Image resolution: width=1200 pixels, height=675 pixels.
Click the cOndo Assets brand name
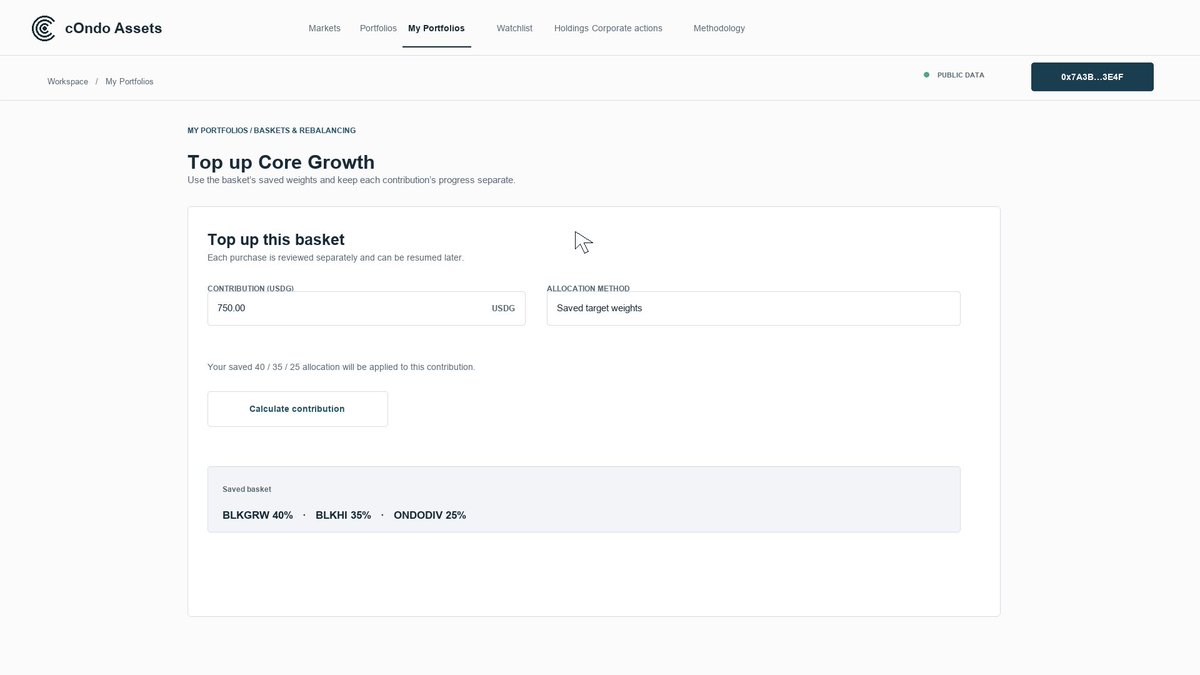point(113,28)
